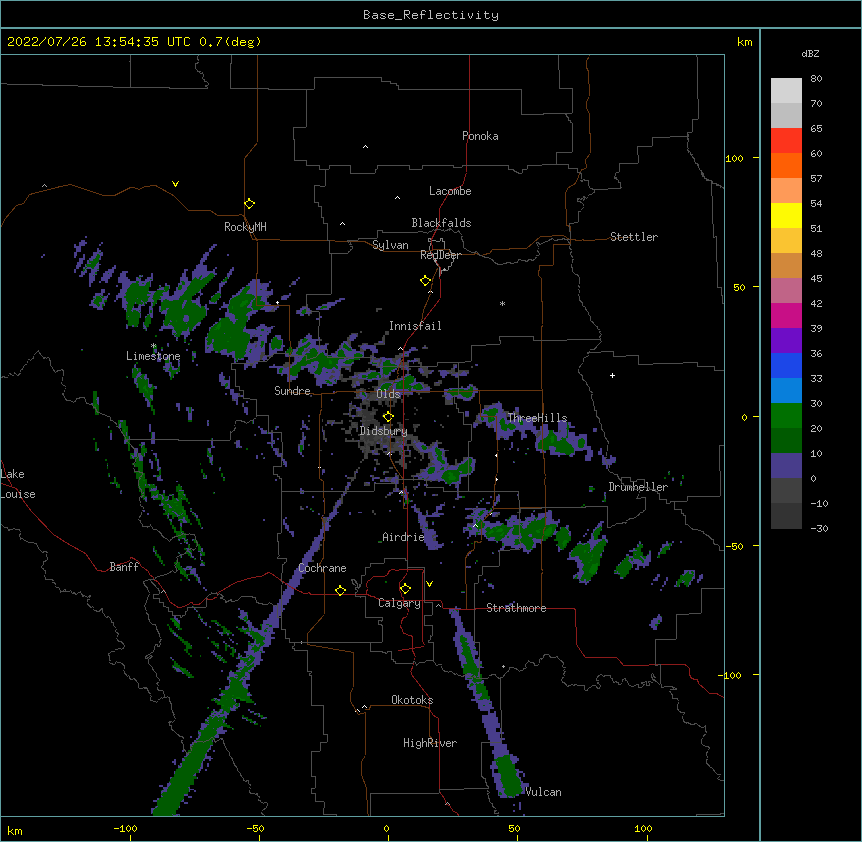Click the Cochrane town label

[x=322, y=568]
